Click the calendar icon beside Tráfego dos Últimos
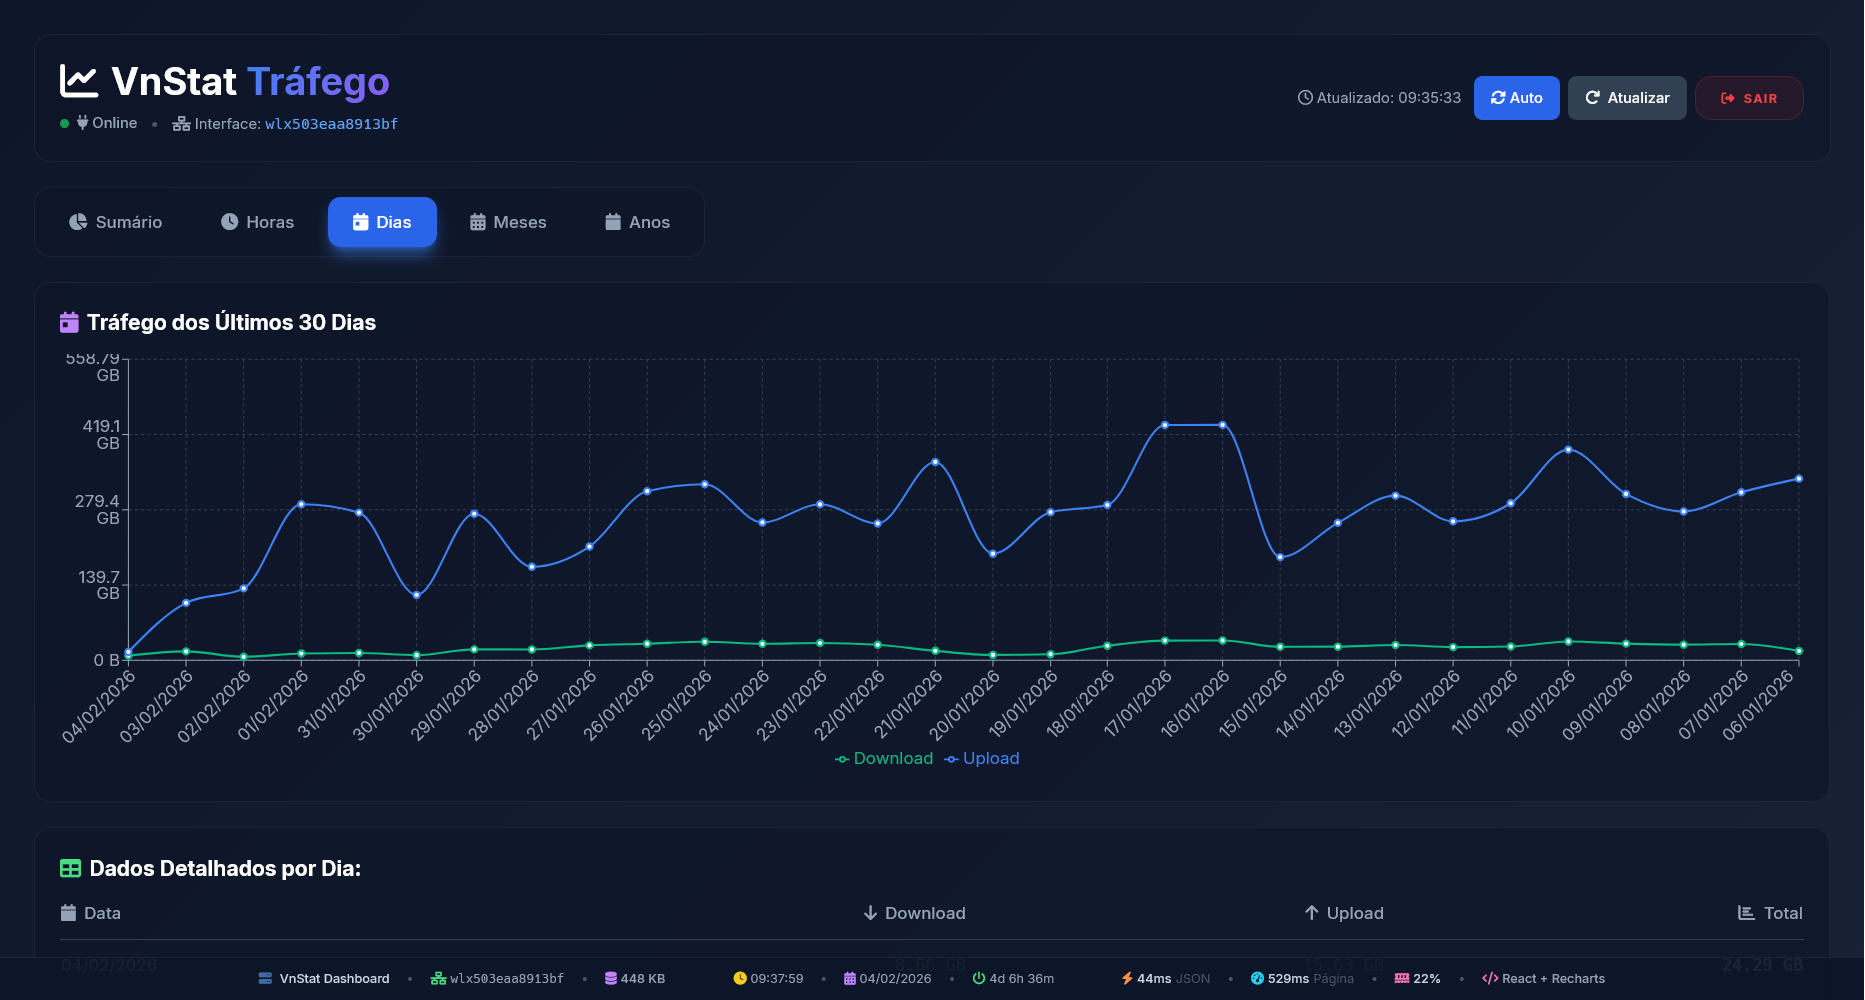 click(x=69, y=322)
